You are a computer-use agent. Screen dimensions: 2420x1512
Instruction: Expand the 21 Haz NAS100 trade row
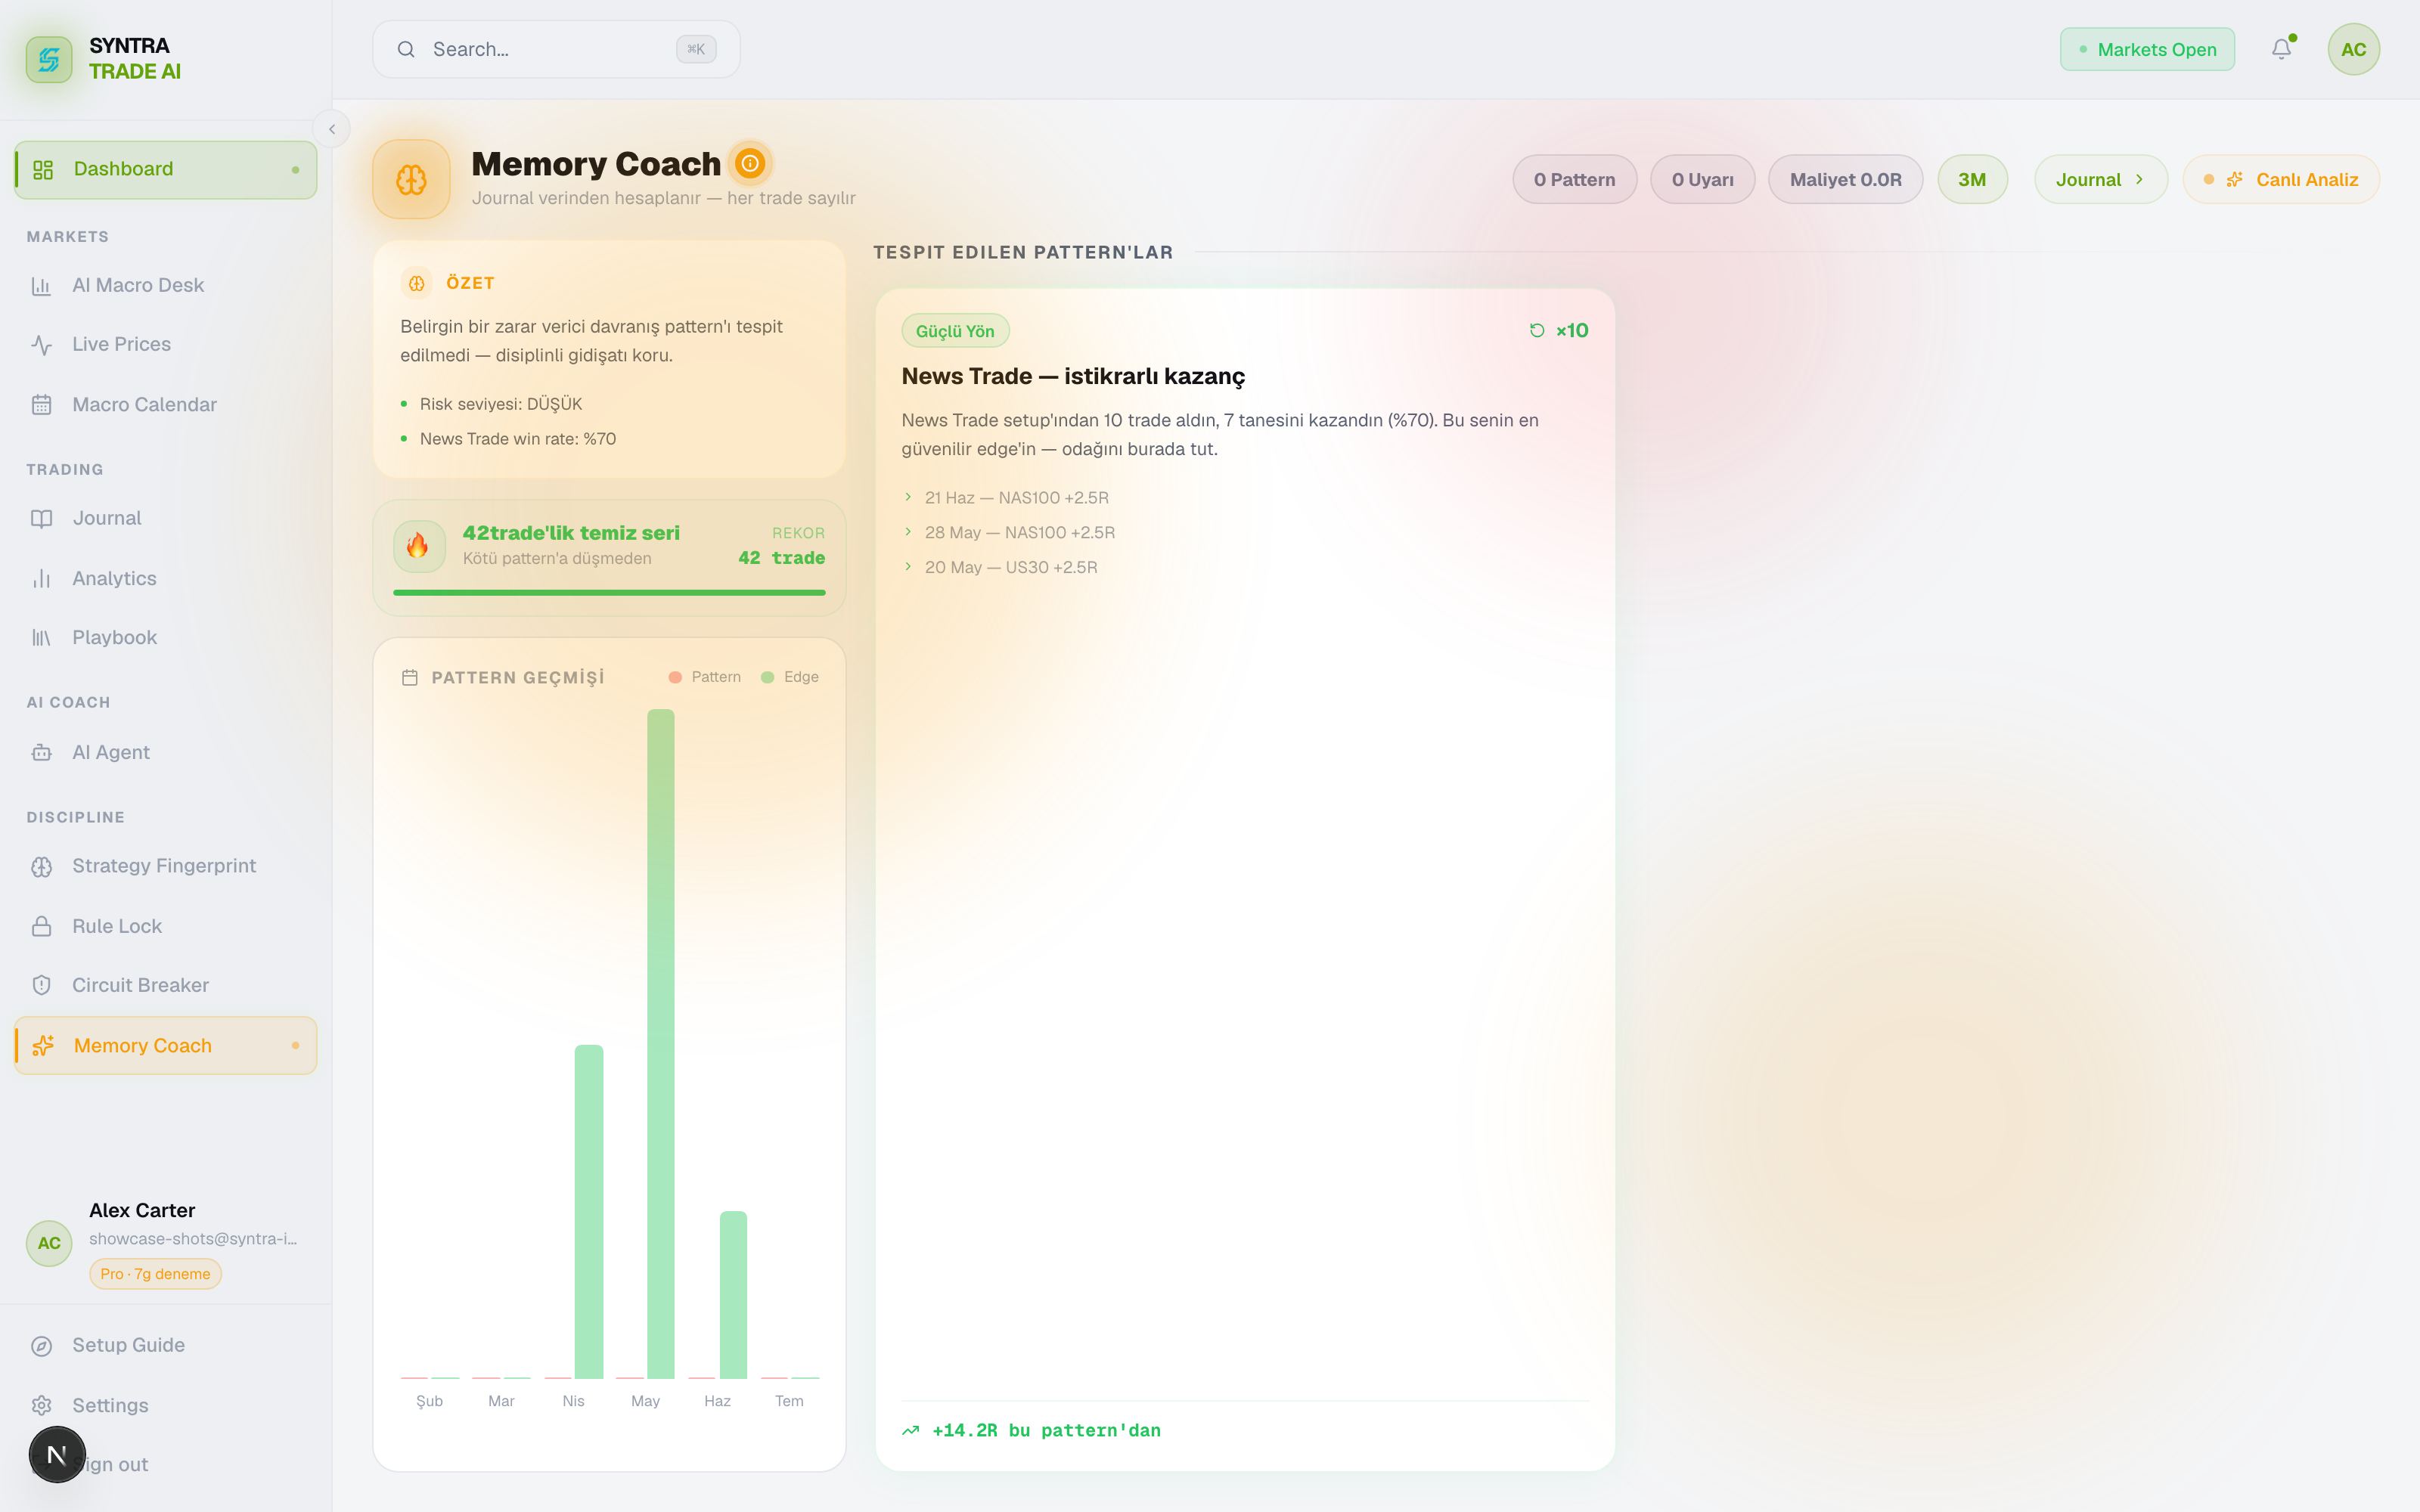pos(1006,497)
